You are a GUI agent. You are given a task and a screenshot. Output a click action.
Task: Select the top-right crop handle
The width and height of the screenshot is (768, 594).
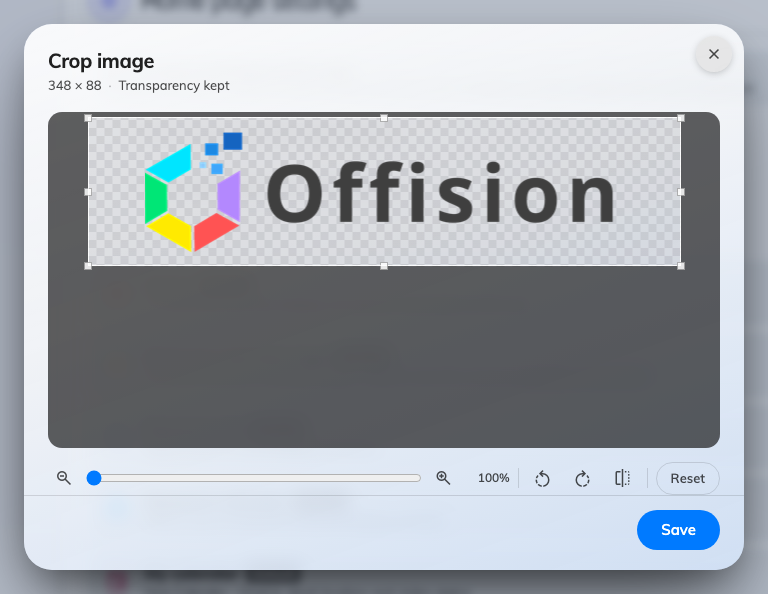pos(681,118)
